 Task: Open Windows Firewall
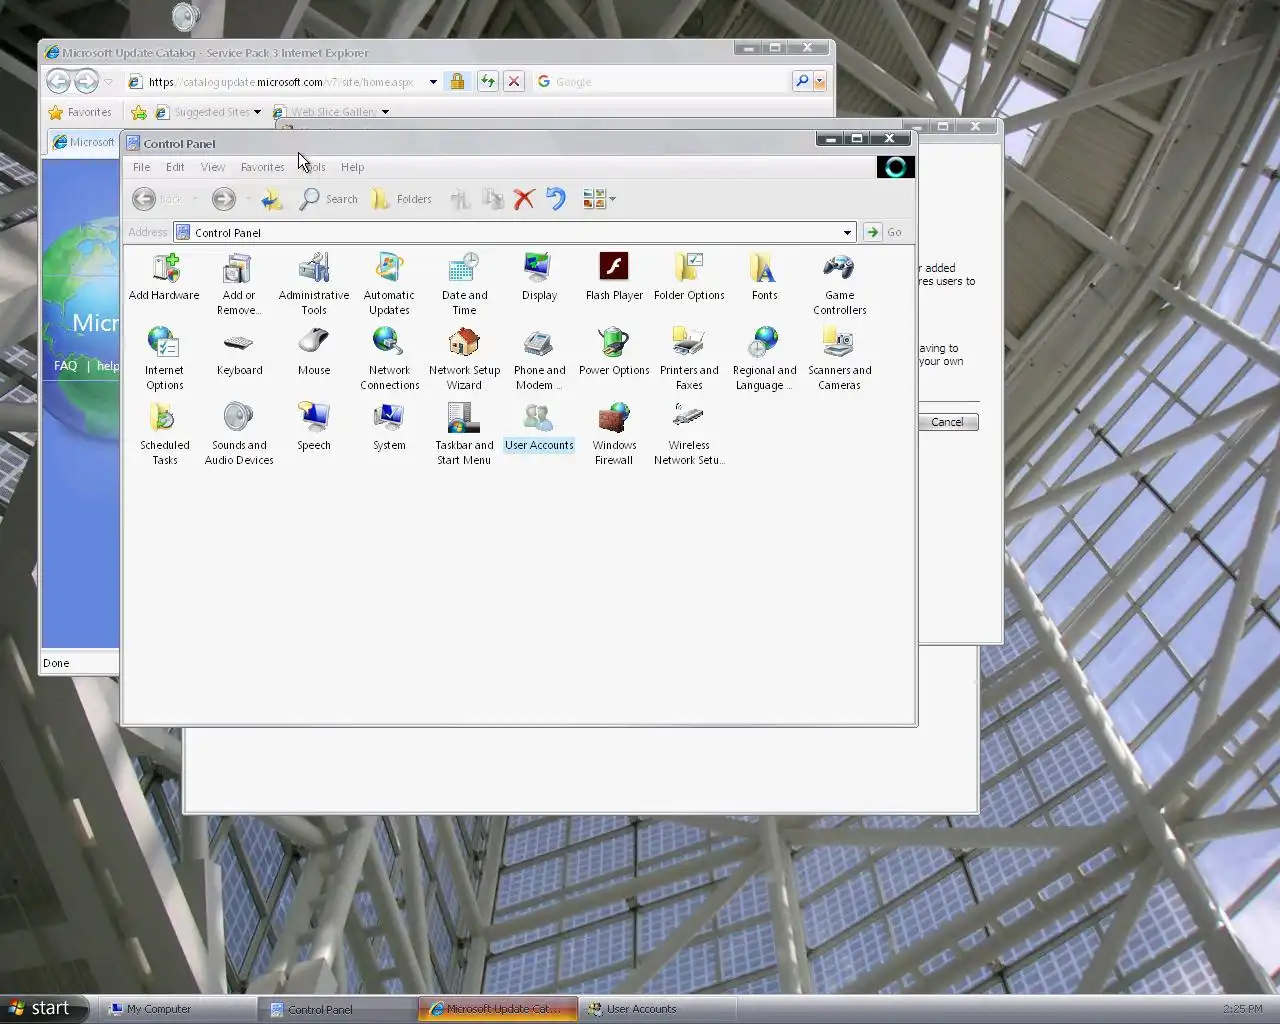click(614, 434)
